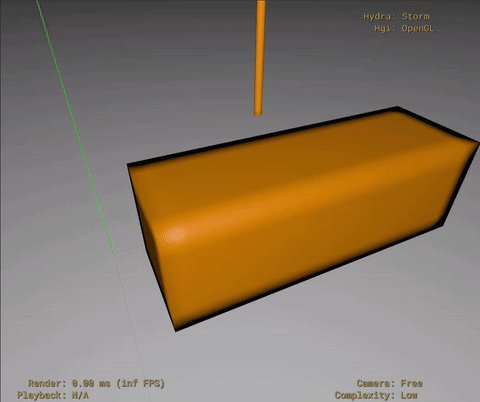Click the 'Hgi: OpenGL' overlay text
480x402 pixels.
404,28
